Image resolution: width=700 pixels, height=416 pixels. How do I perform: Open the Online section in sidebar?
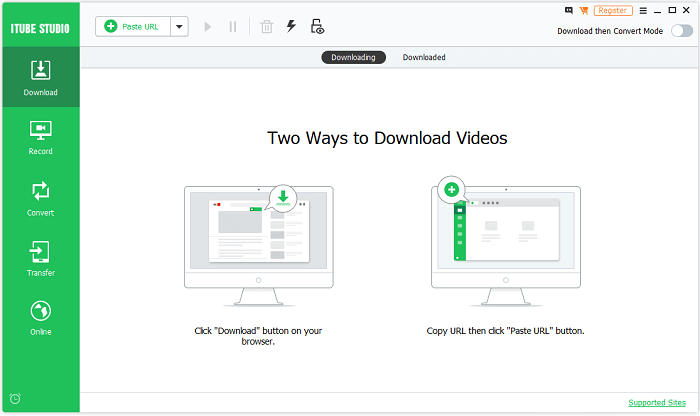[40, 318]
